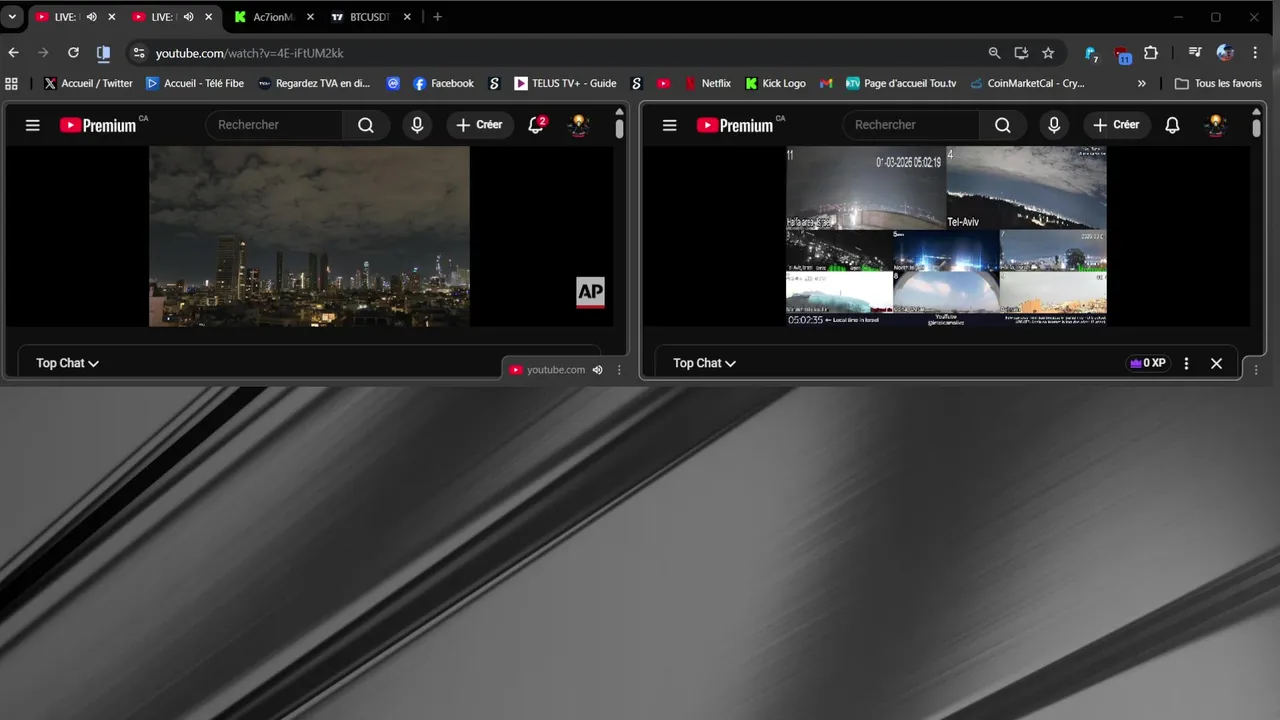Open the tab search dropdown arrow
This screenshot has width=1280, height=720.
click(x=12, y=17)
